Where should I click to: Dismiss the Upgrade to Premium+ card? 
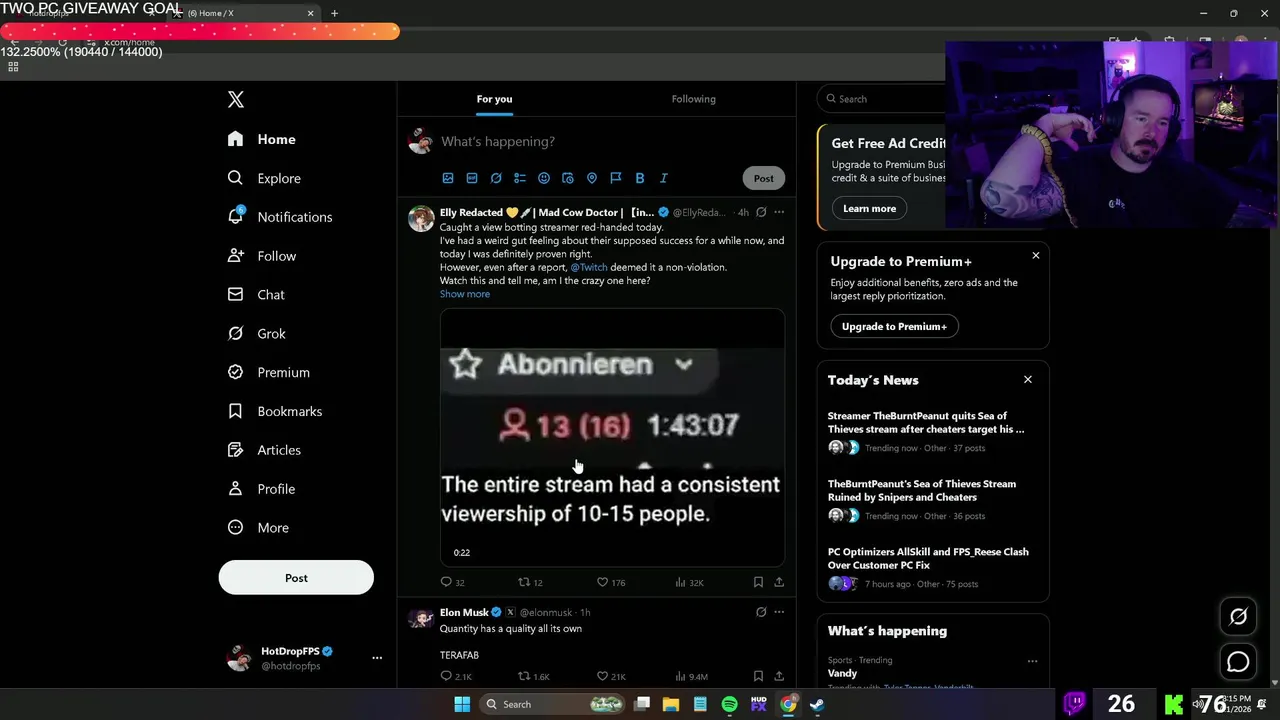[x=1036, y=256]
